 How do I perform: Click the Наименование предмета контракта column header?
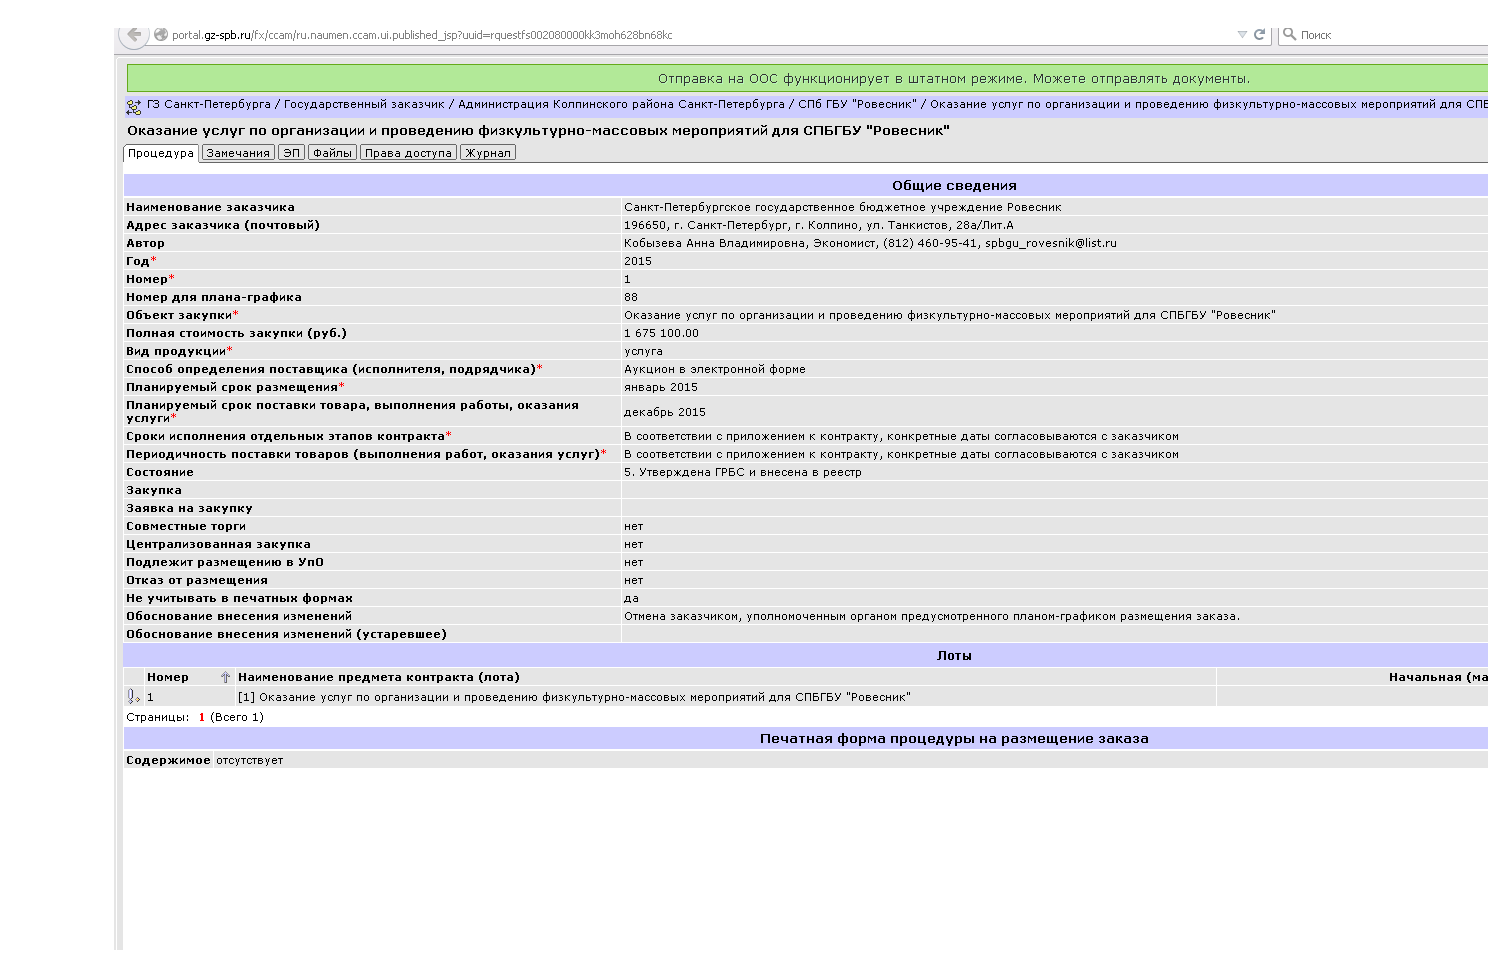(x=379, y=677)
